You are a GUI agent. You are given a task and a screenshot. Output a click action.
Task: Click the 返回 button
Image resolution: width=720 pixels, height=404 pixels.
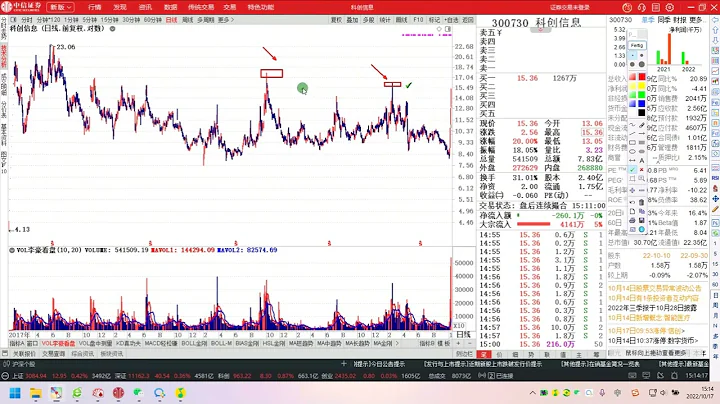pos(467,20)
